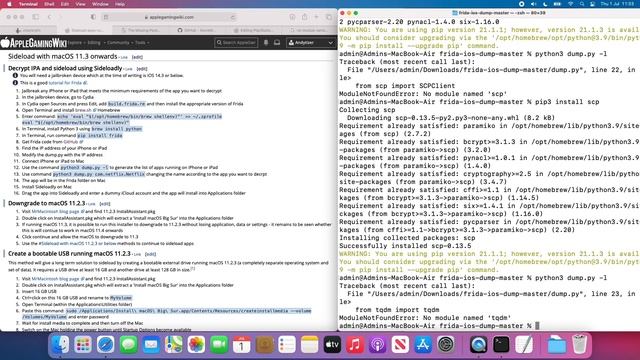
Task: Edit the 'Decrypt IPA and sideload' section
Action: point(142,69)
